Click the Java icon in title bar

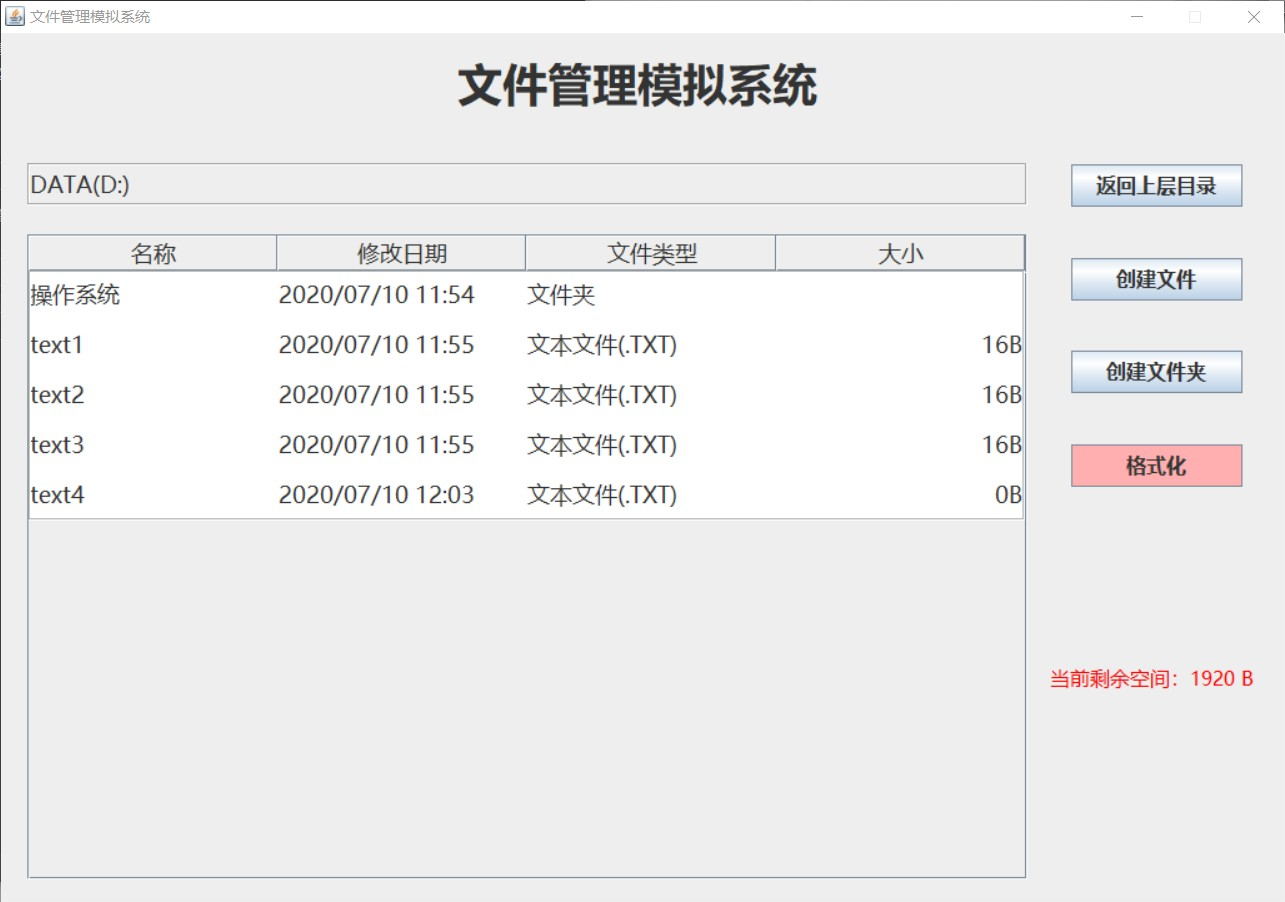pyautogui.click(x=15, y=16)
